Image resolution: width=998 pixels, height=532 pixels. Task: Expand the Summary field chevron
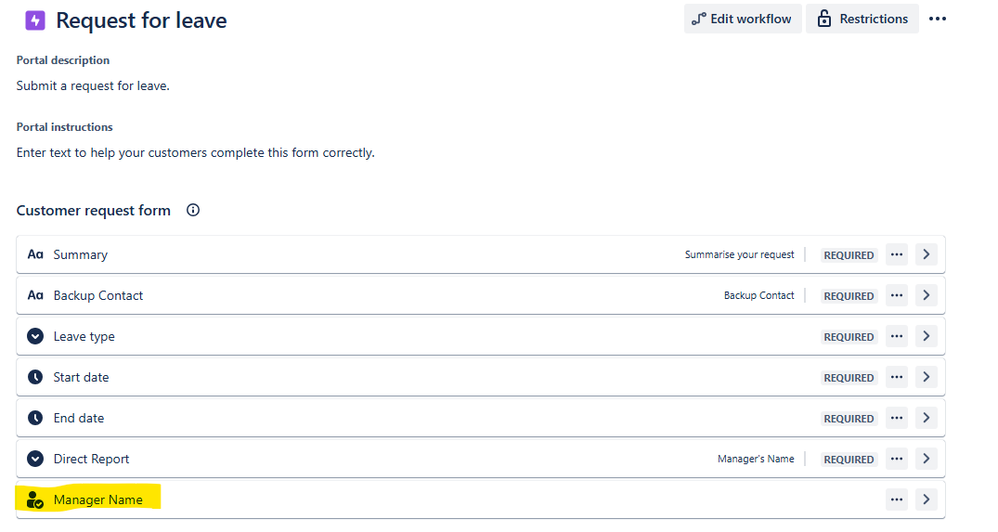[926, 255]
